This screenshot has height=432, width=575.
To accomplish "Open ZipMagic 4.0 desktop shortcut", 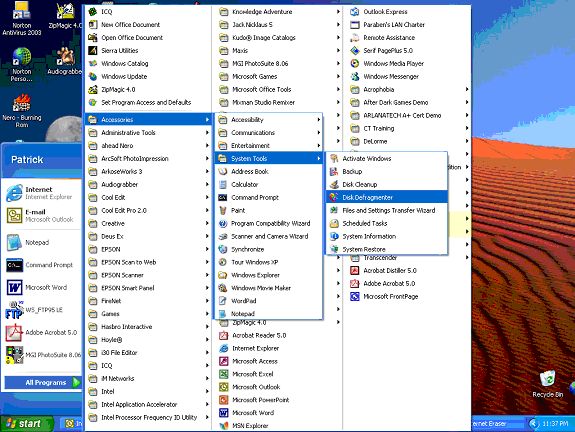I will click(65, 15).
